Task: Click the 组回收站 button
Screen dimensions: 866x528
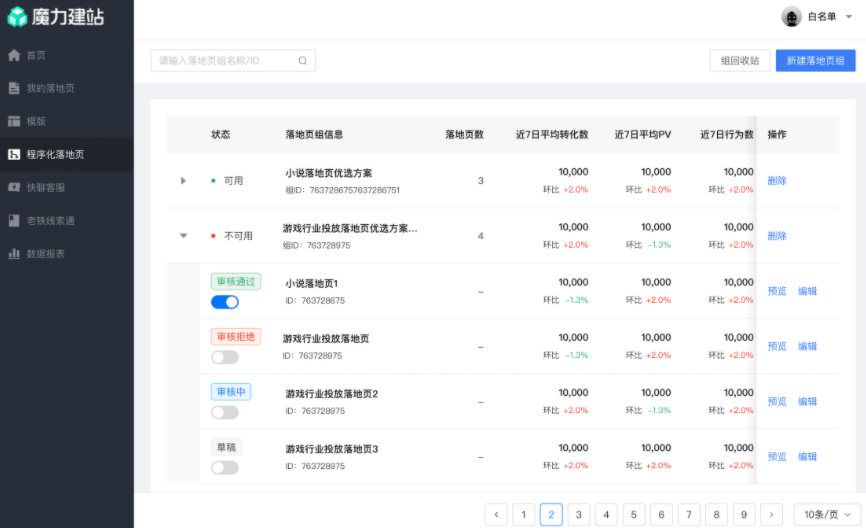Action: (740, 61)
